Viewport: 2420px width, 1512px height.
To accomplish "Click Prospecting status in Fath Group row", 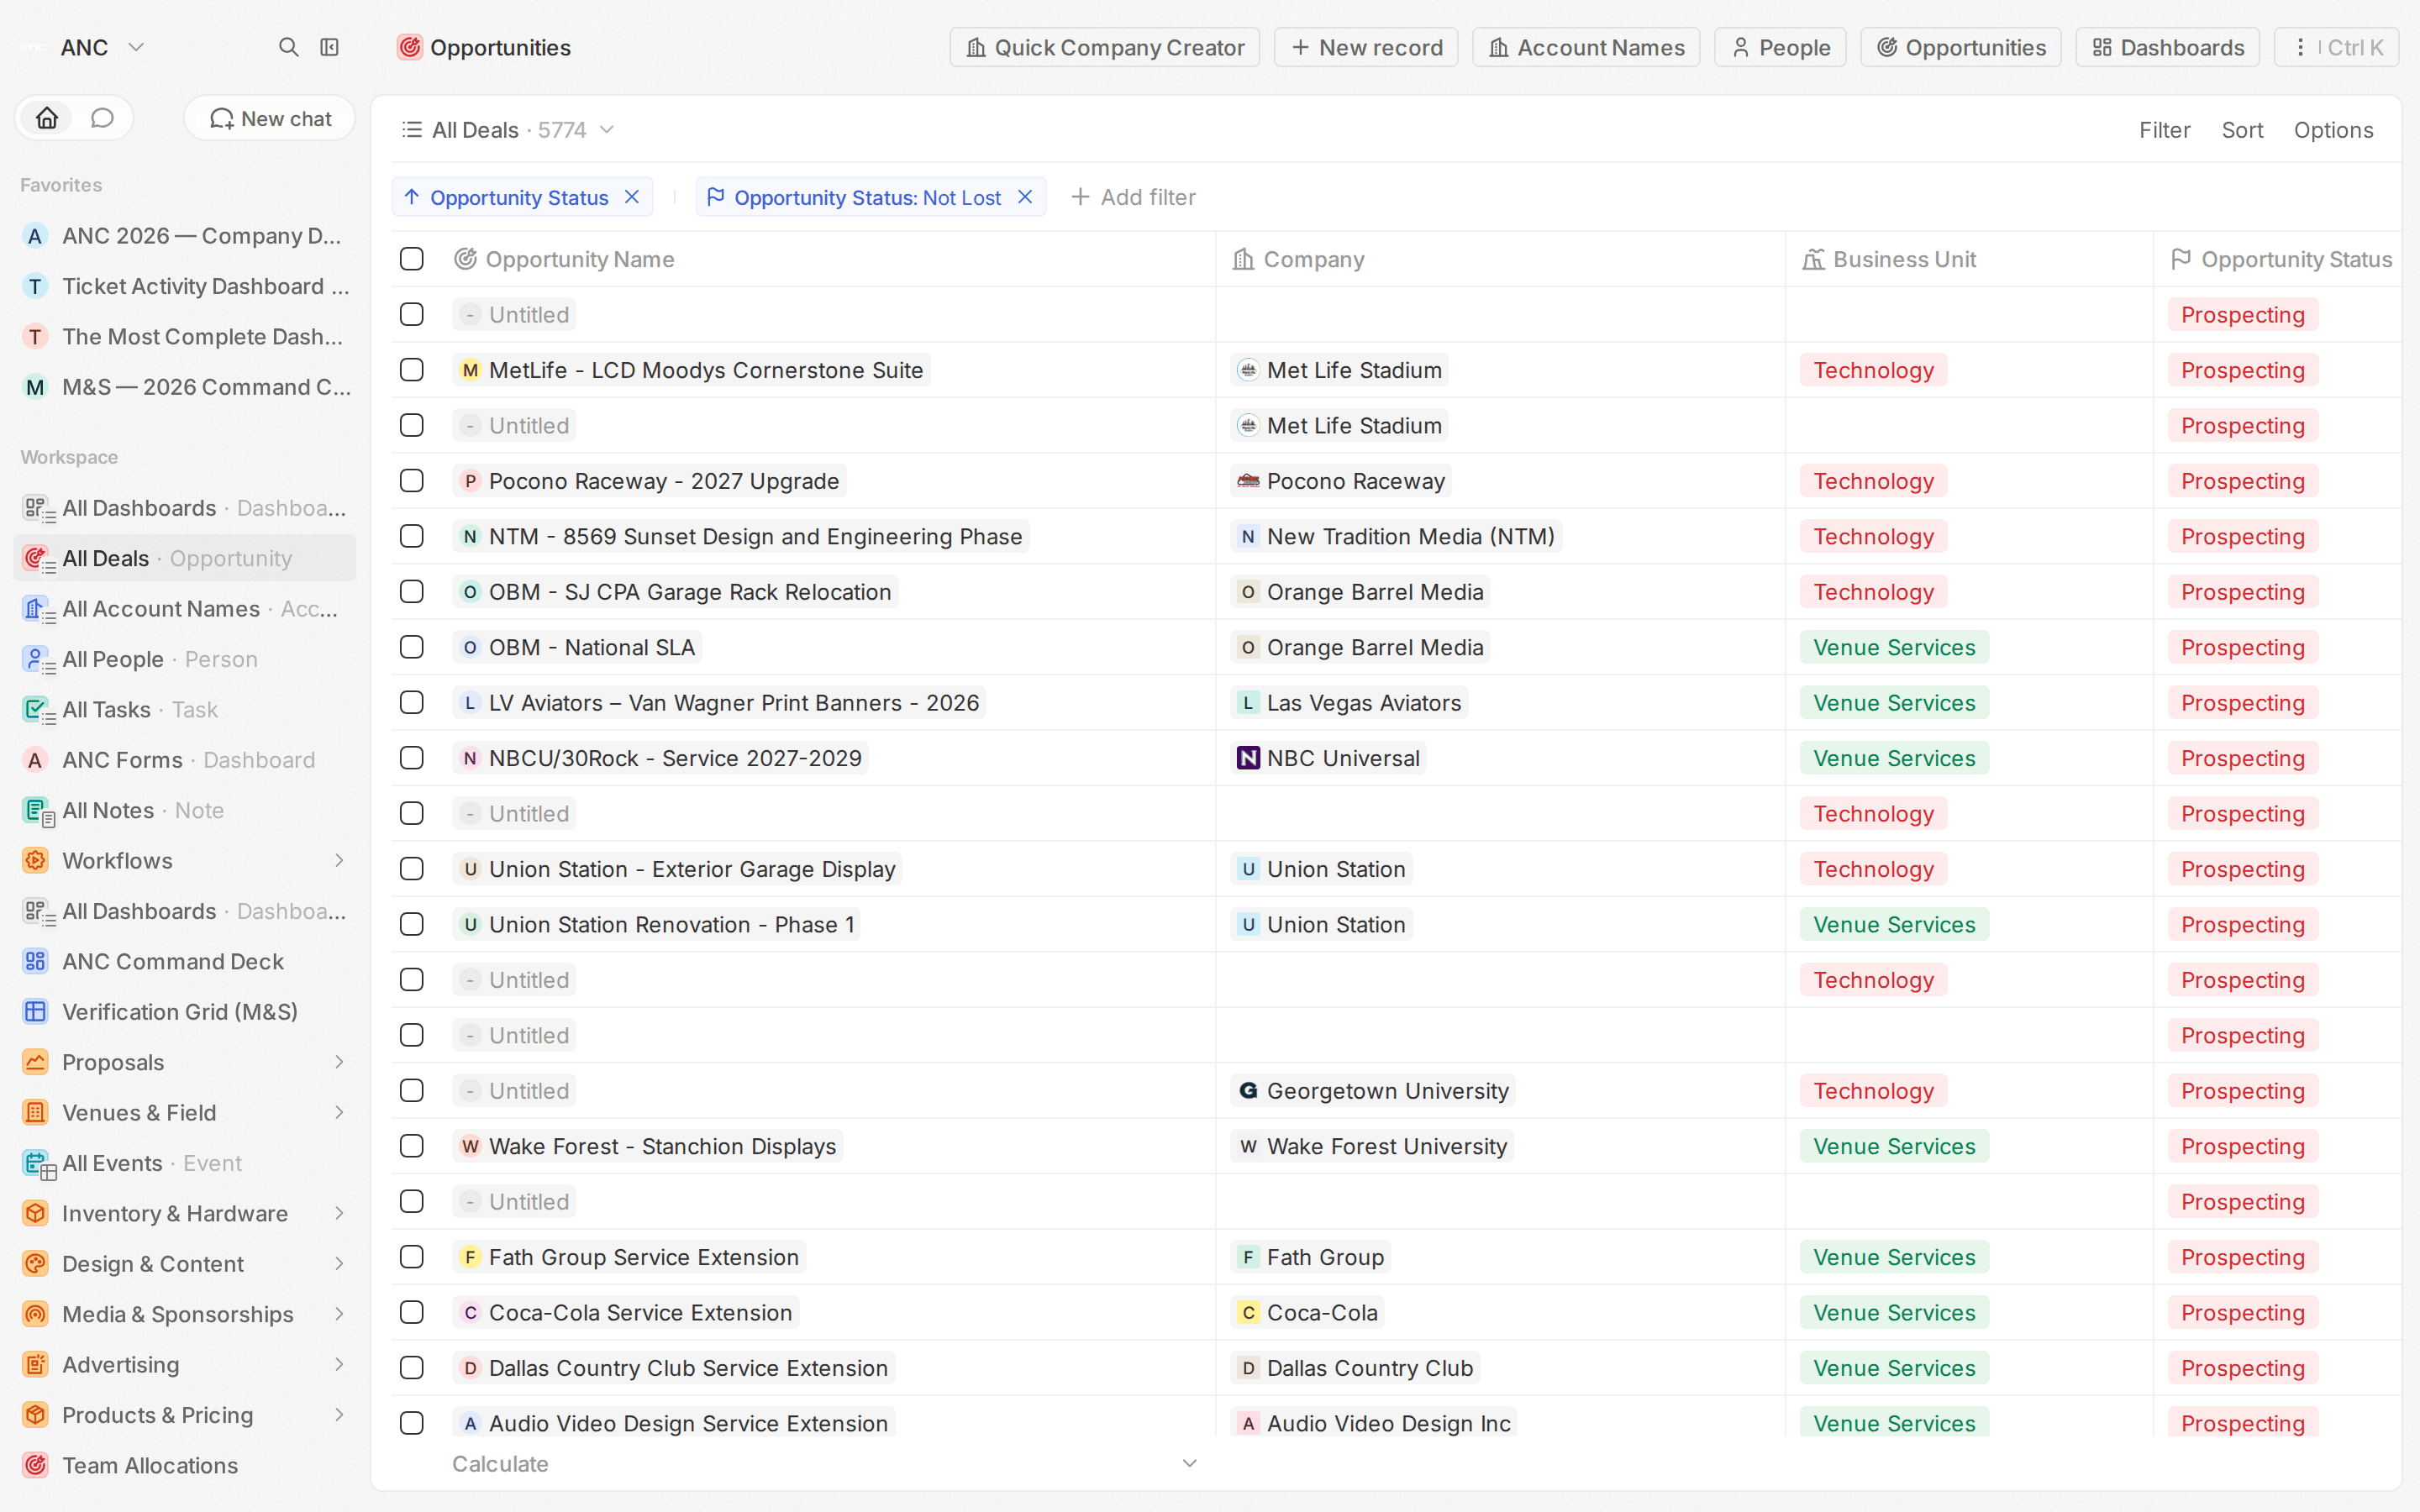I will (2242, 1257).
